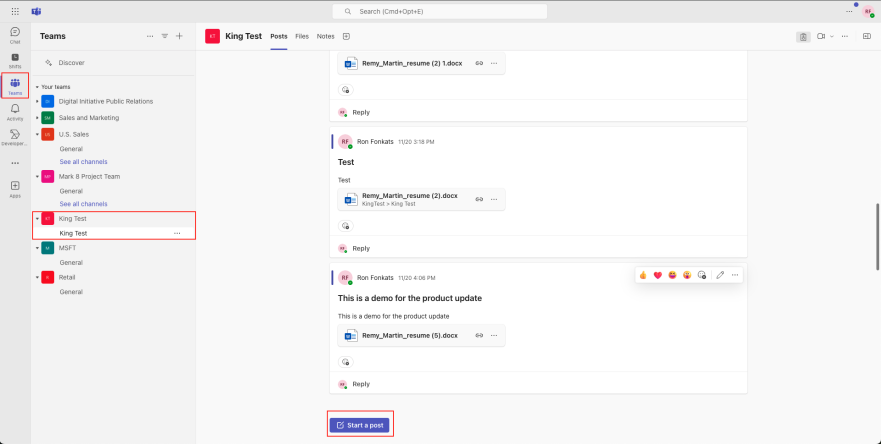Show more apps ellipsis in left rail
881x444 pixels.
pos(15,163)
